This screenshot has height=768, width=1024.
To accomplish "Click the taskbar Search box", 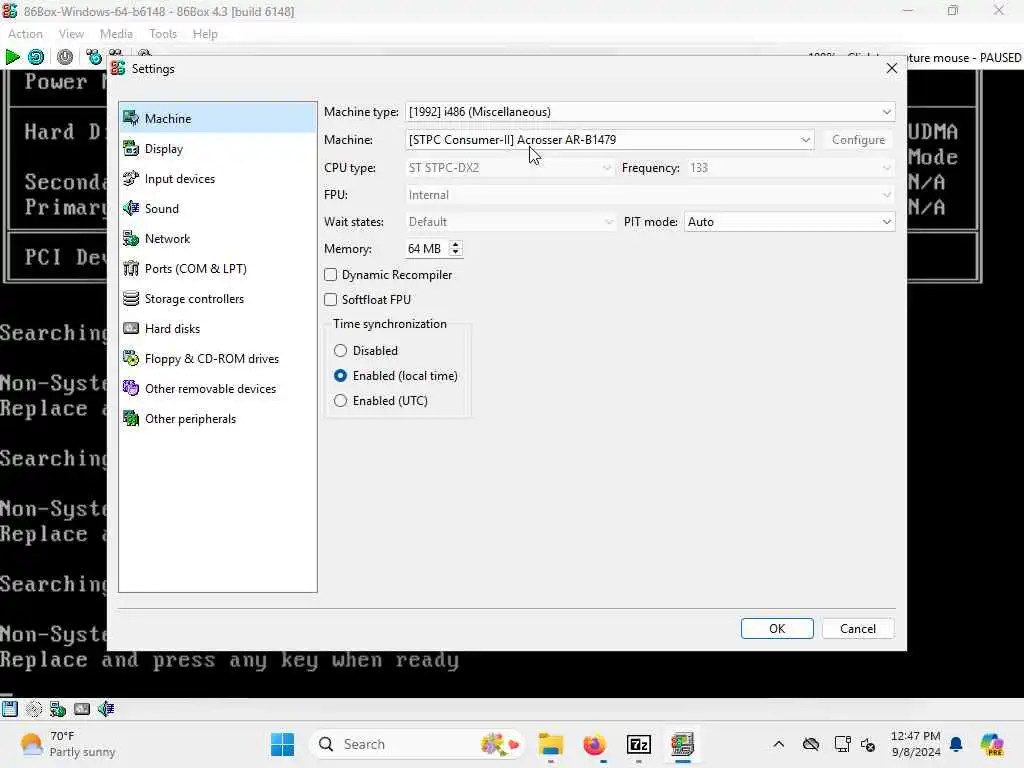I will click(417, 744).
